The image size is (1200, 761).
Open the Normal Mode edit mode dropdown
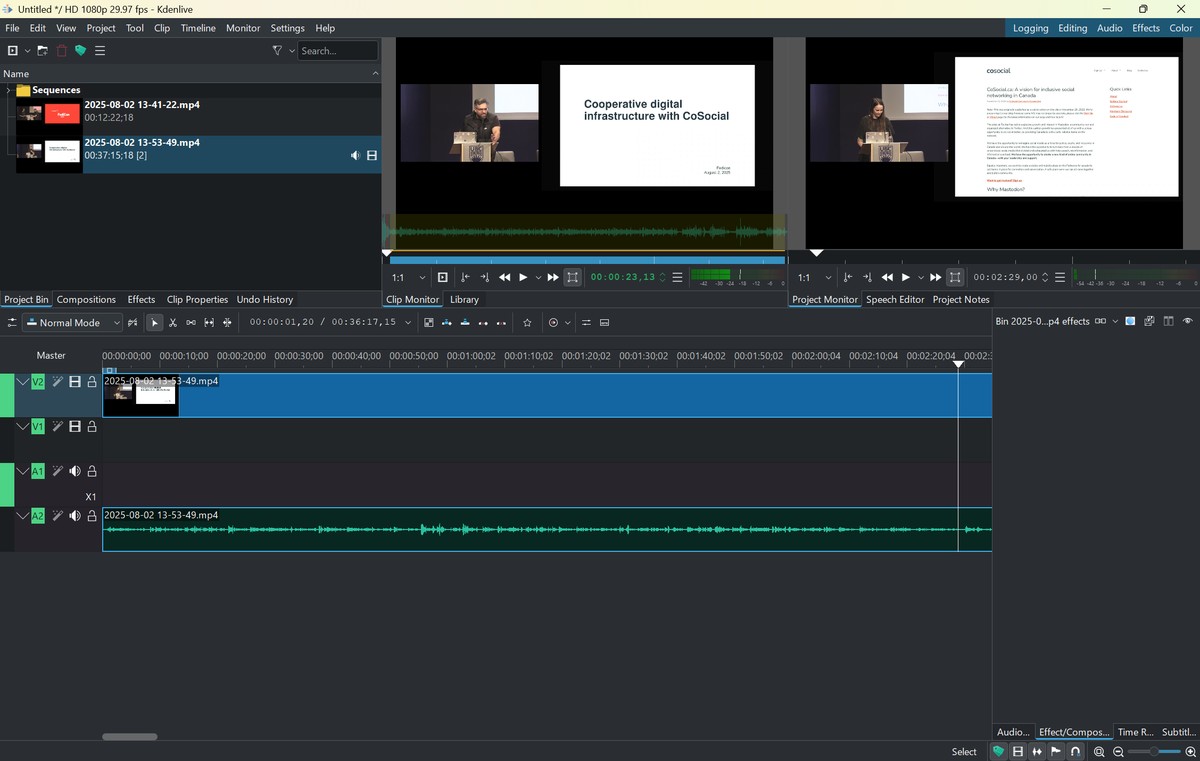(72, 323)
